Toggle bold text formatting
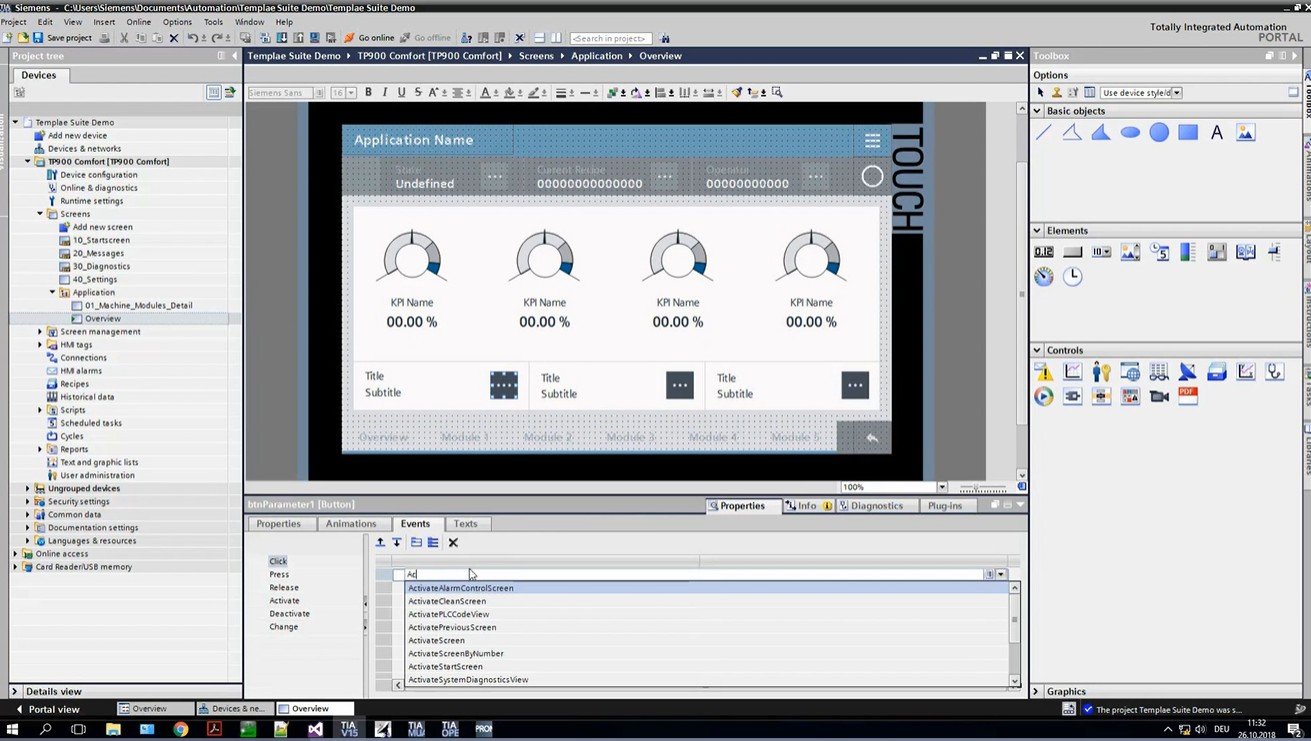 (x=368, y=92)
